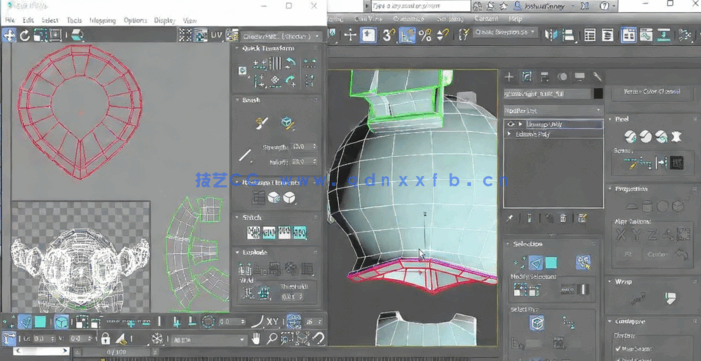Viewport: 701px width, 361px height.
Task: Click Align Horizontally icon in Quick Transform
Action: tap(260, 64)
